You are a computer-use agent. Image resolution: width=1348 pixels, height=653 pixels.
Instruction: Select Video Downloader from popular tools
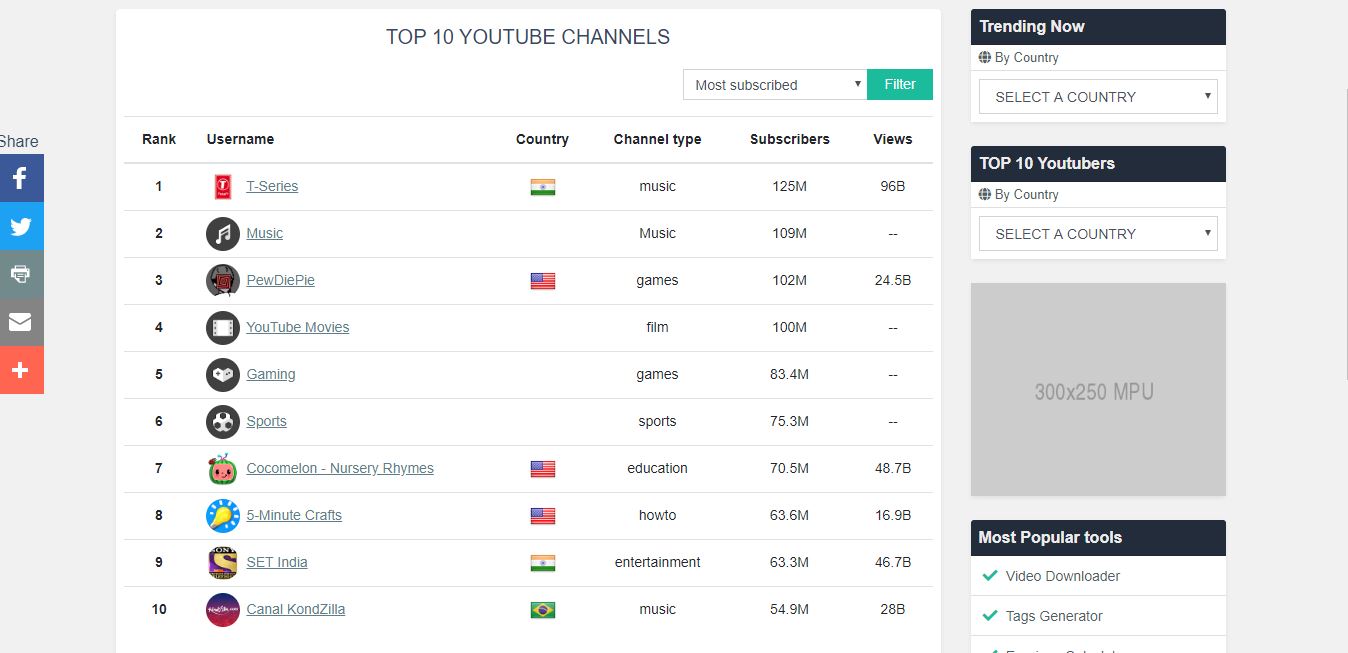(1062, 576)
